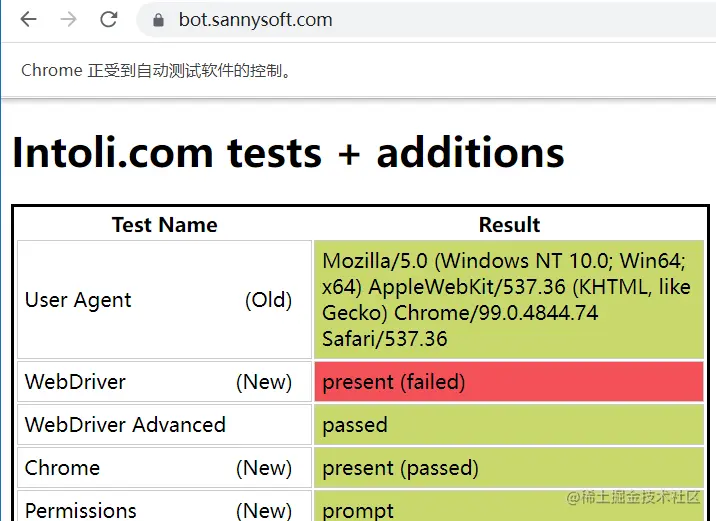Select the Chrome (New) row label
This screenshot has height=521, width=716.
pos(164,468)
